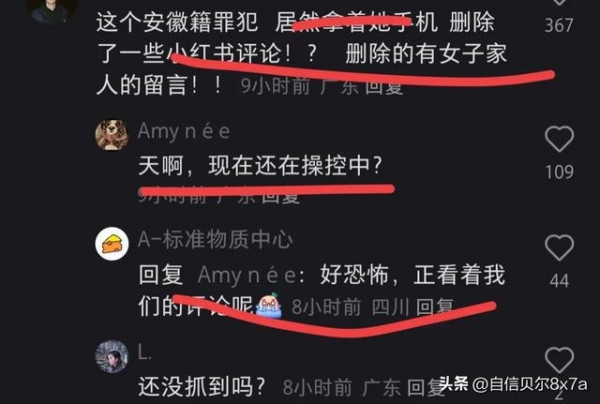Viewport: 600px width, 404px height.
Task: Open the top commenter's avatar
Action: (50, 10)
